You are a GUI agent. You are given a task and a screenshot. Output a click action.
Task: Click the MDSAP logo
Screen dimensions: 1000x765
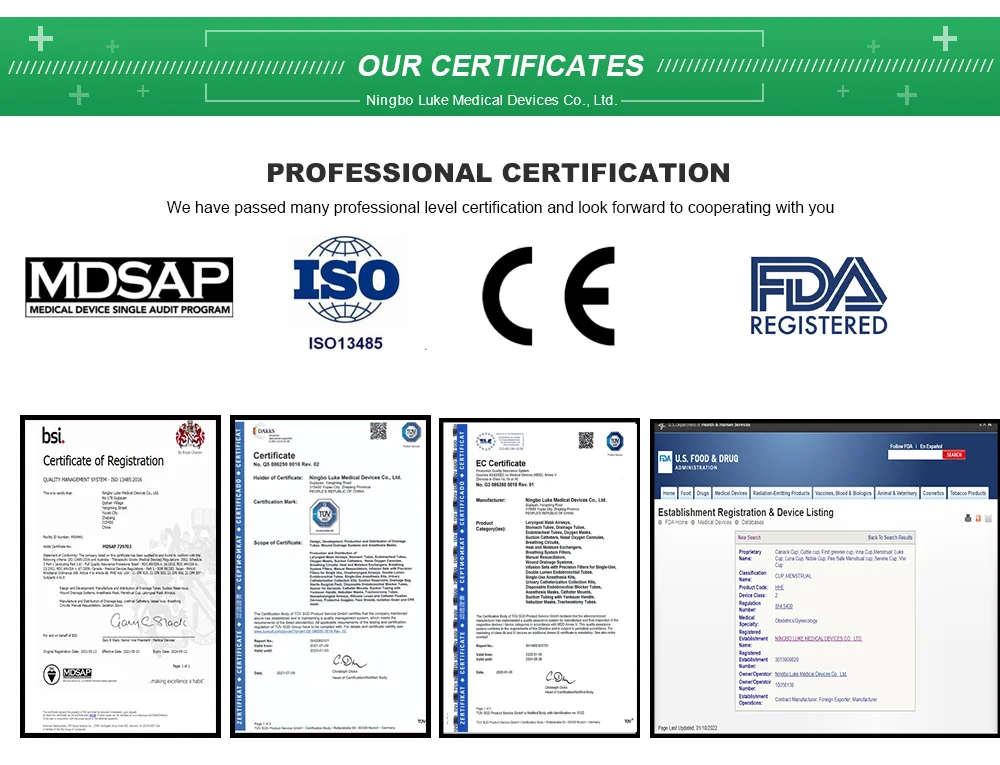[129, 287]
